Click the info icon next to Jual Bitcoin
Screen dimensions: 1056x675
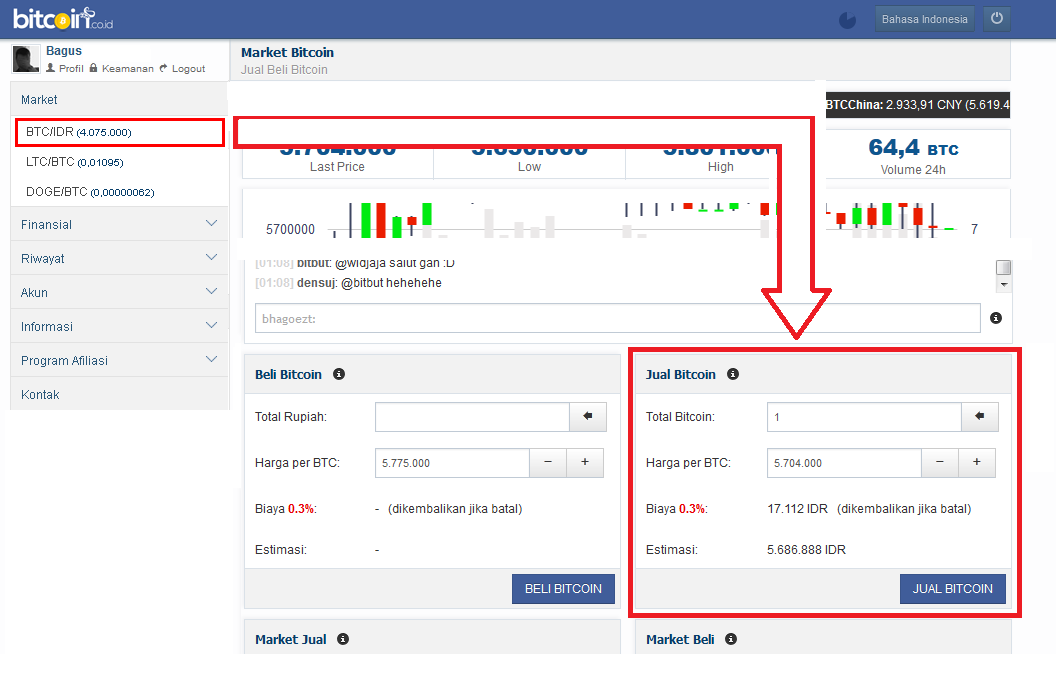pos(733,374)
